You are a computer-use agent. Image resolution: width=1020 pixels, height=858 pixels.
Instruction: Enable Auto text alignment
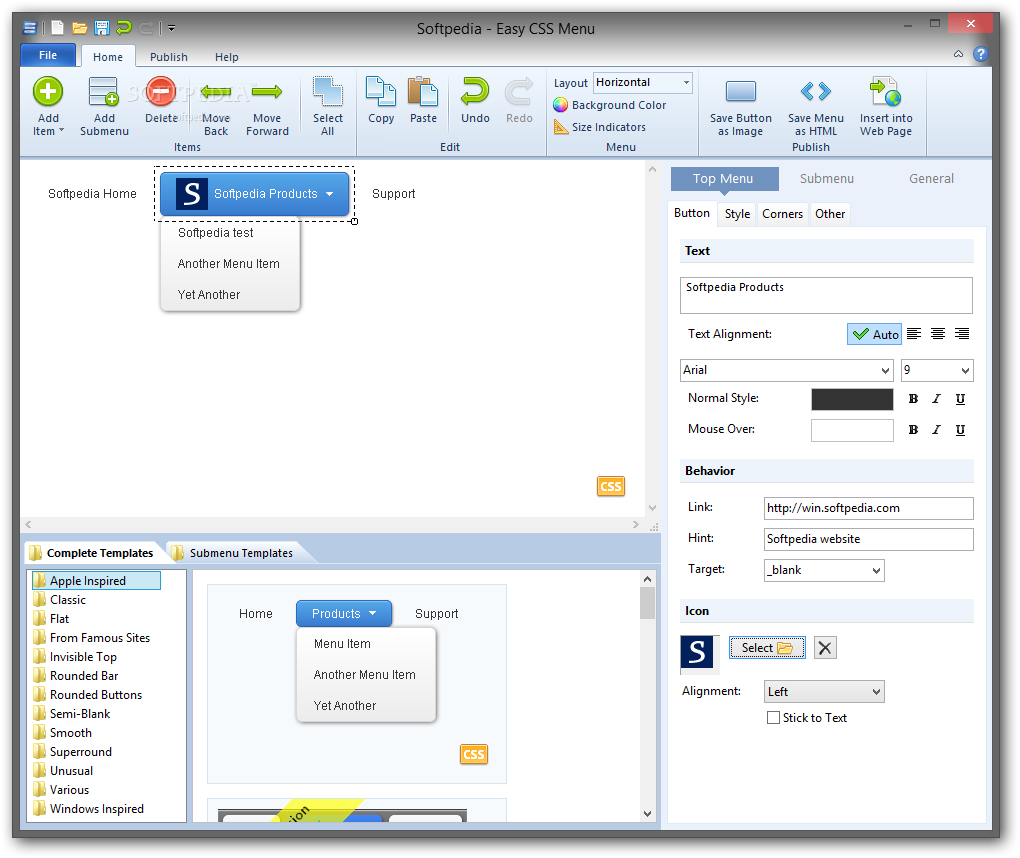tap(874, 334)
